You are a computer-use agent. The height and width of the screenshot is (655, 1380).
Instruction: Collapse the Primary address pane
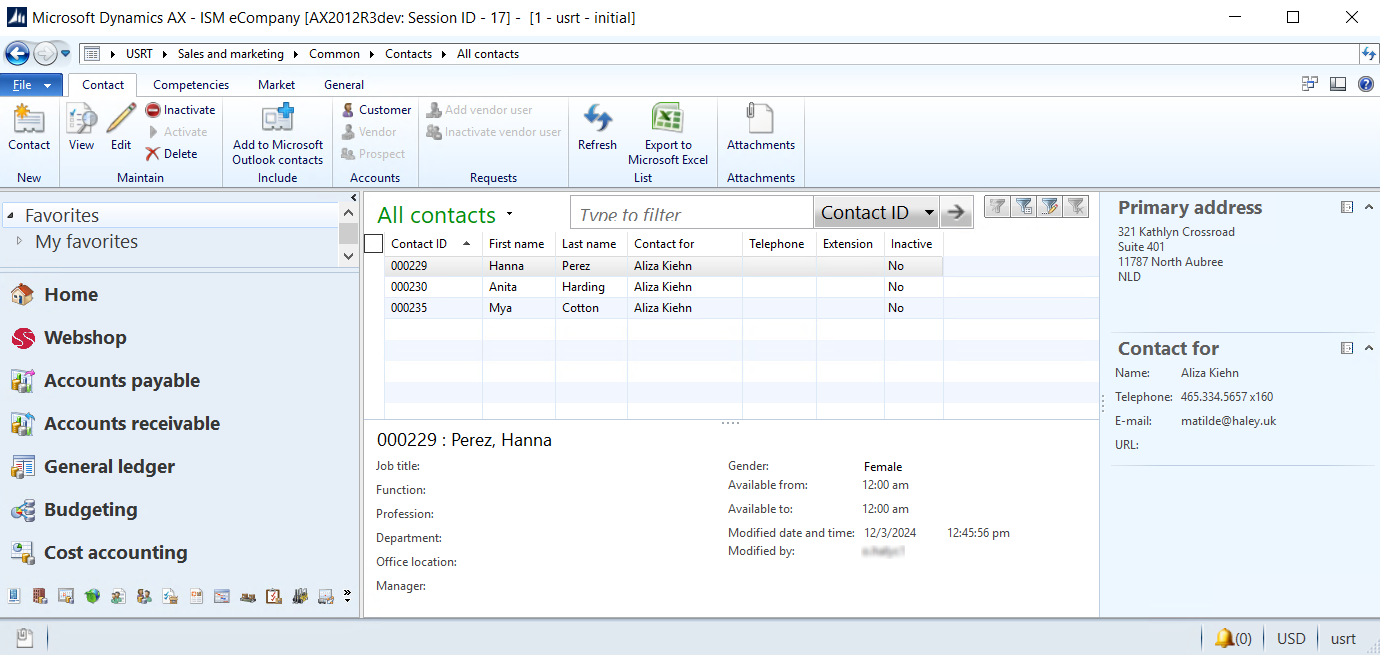(1368, 207)
